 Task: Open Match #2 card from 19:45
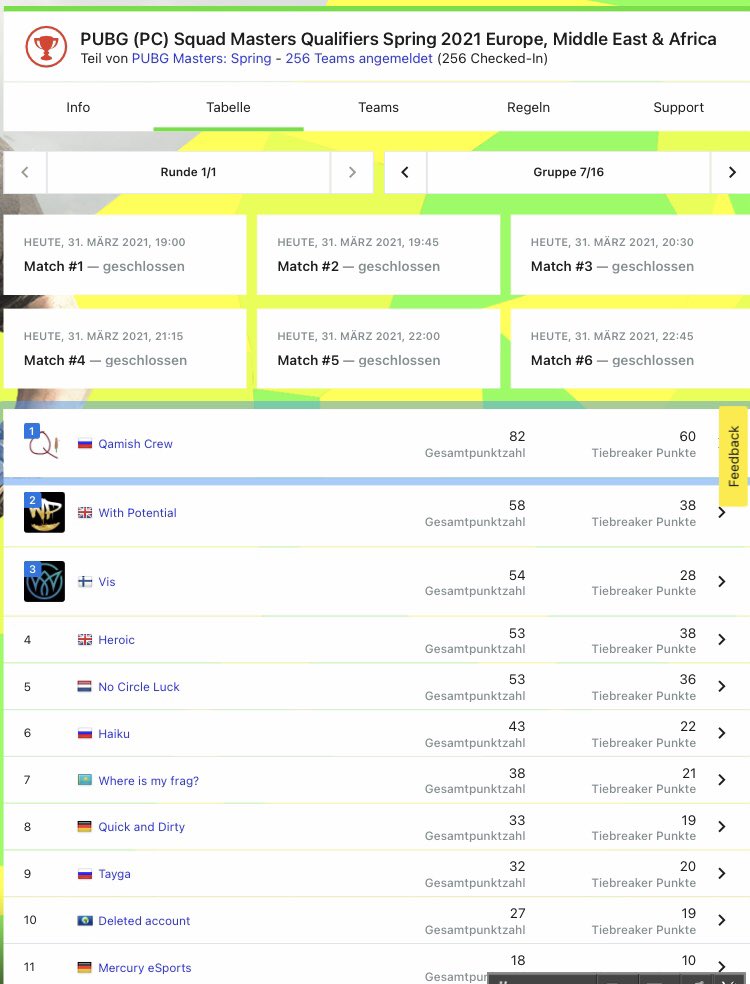378,255
